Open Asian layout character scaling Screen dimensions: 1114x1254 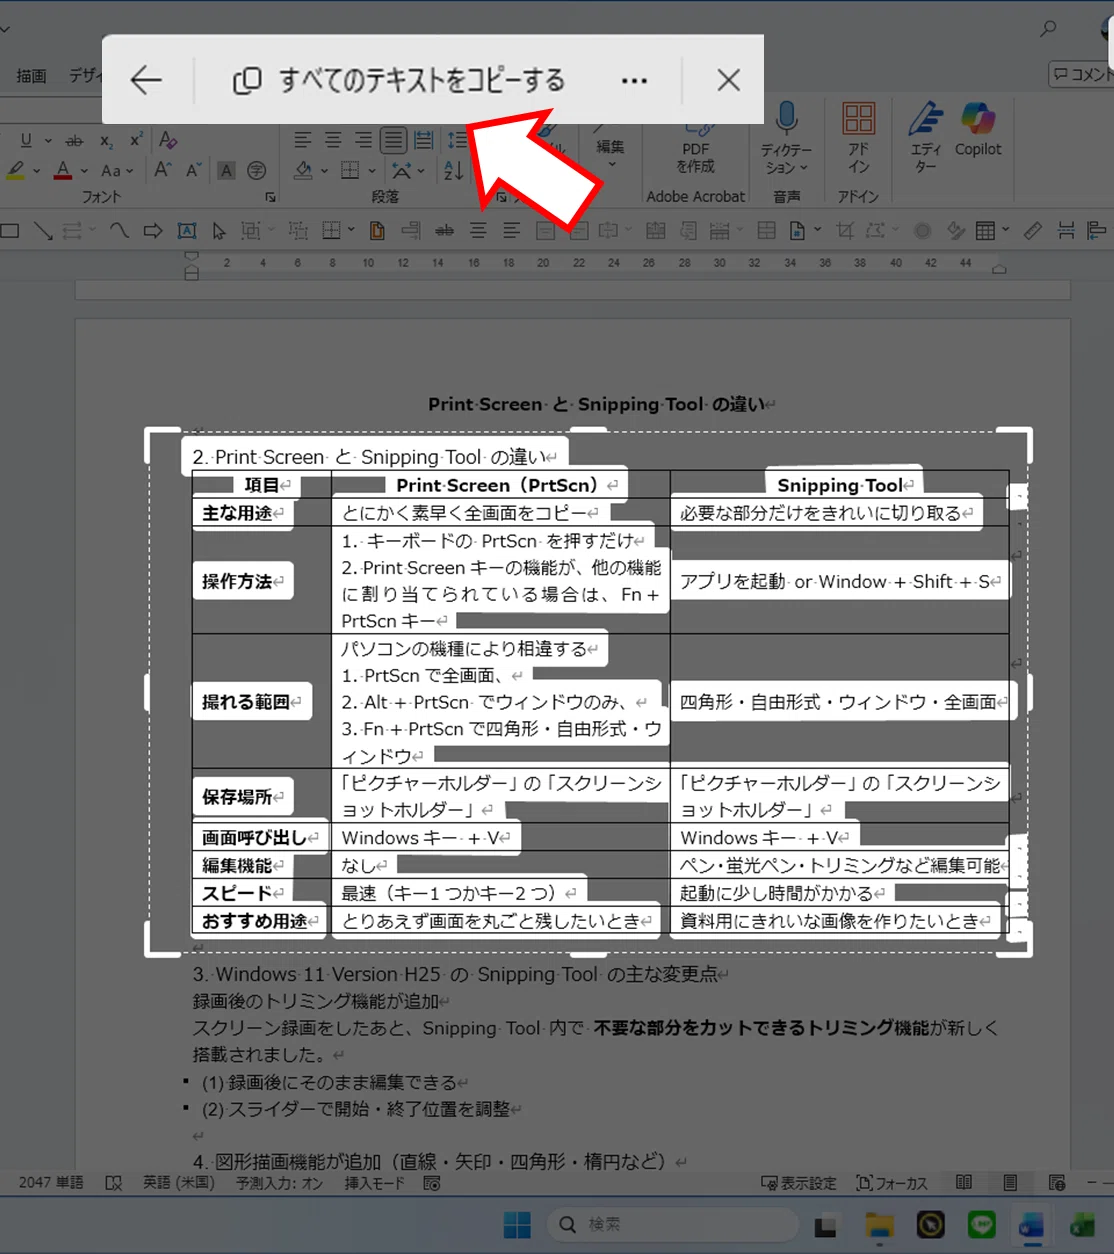pyautogui.click(x=401, y=171)
